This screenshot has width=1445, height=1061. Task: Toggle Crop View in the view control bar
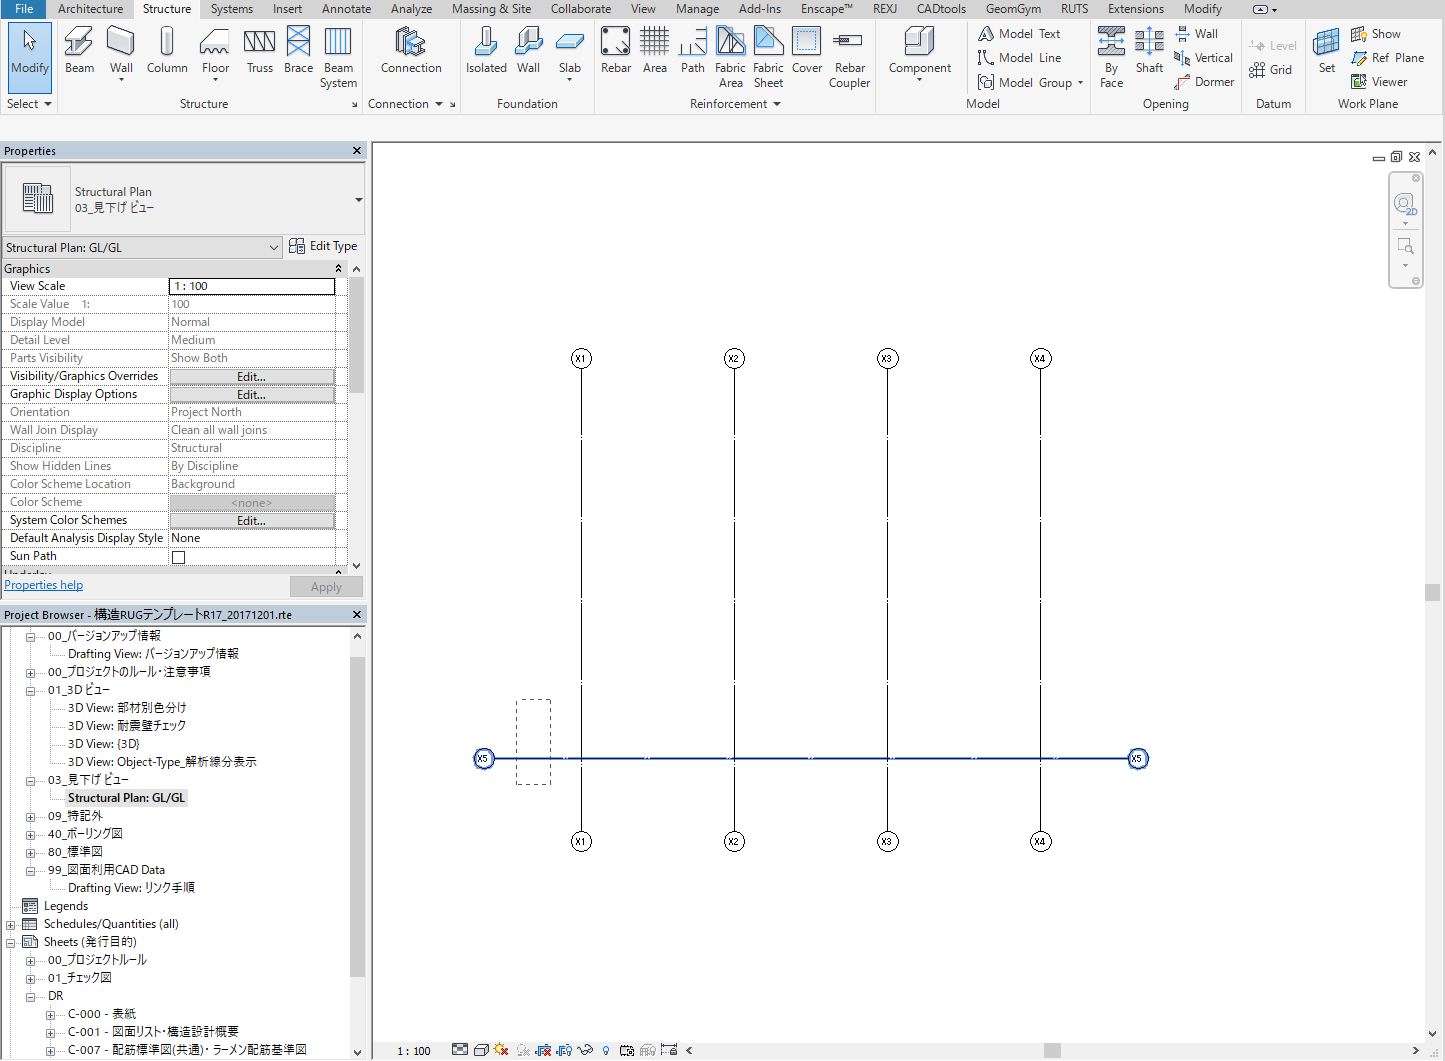tap(543, 1050)
